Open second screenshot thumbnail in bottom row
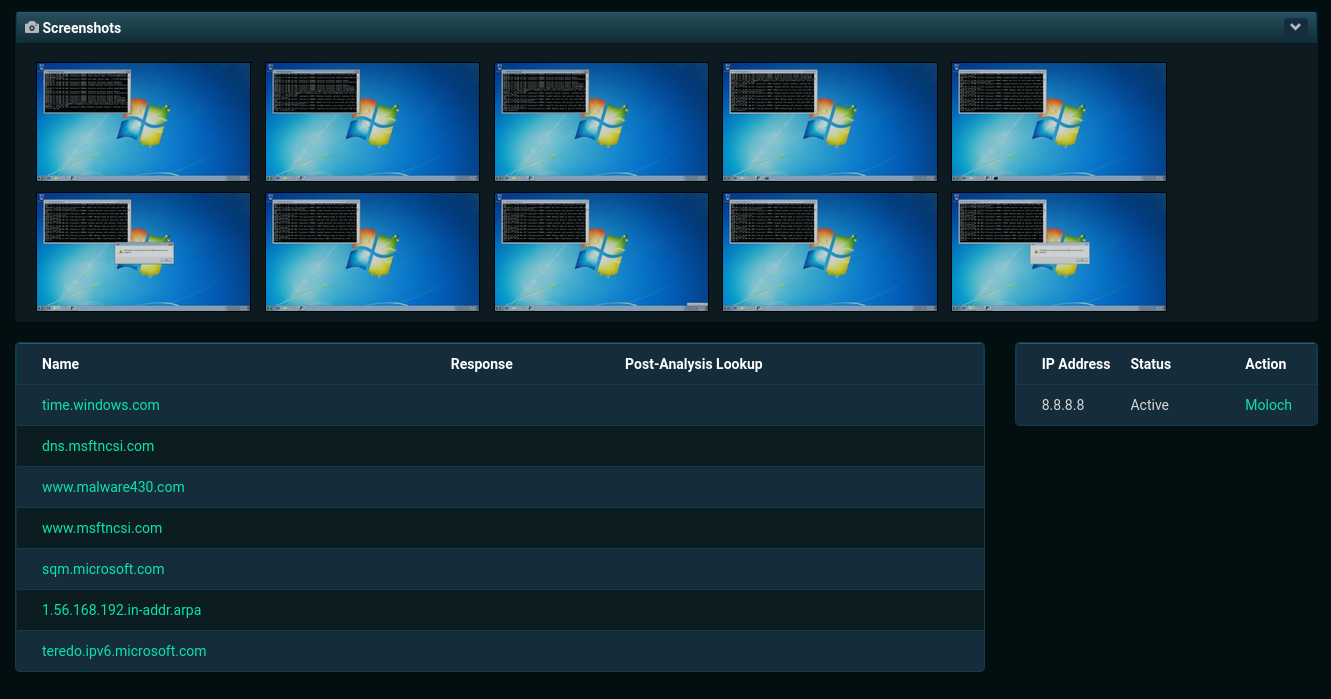The image size is (1331, 699). click(372, 252)
